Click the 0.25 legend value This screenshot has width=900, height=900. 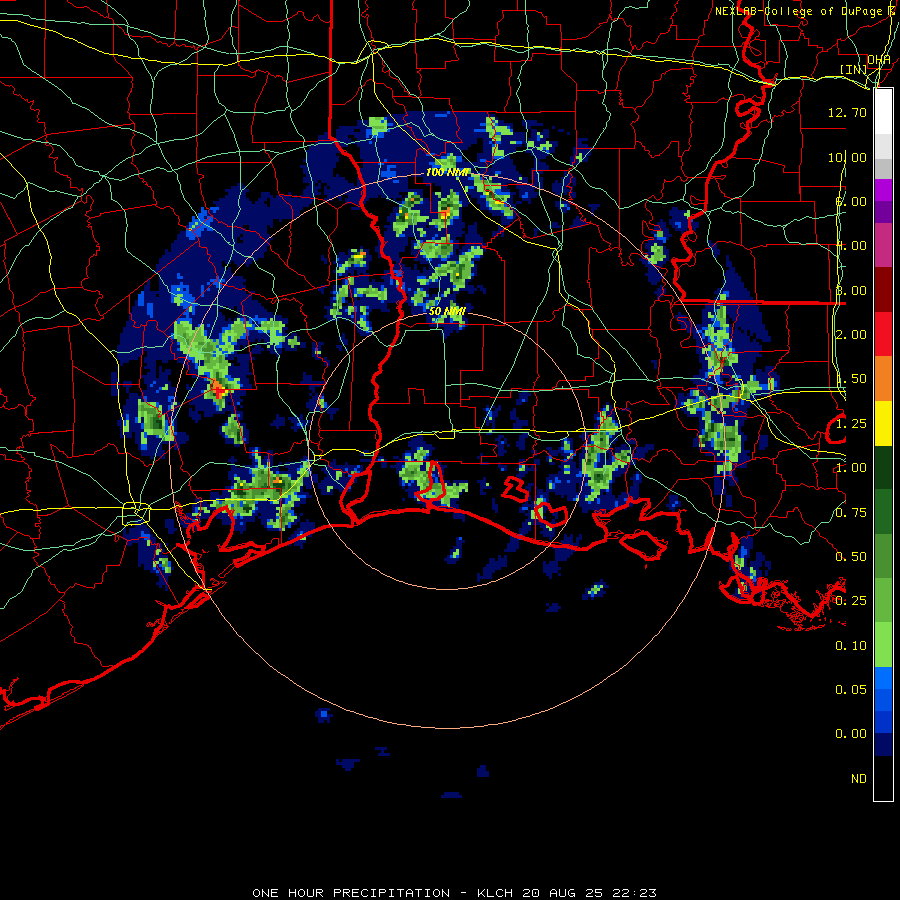click(851, 601)
